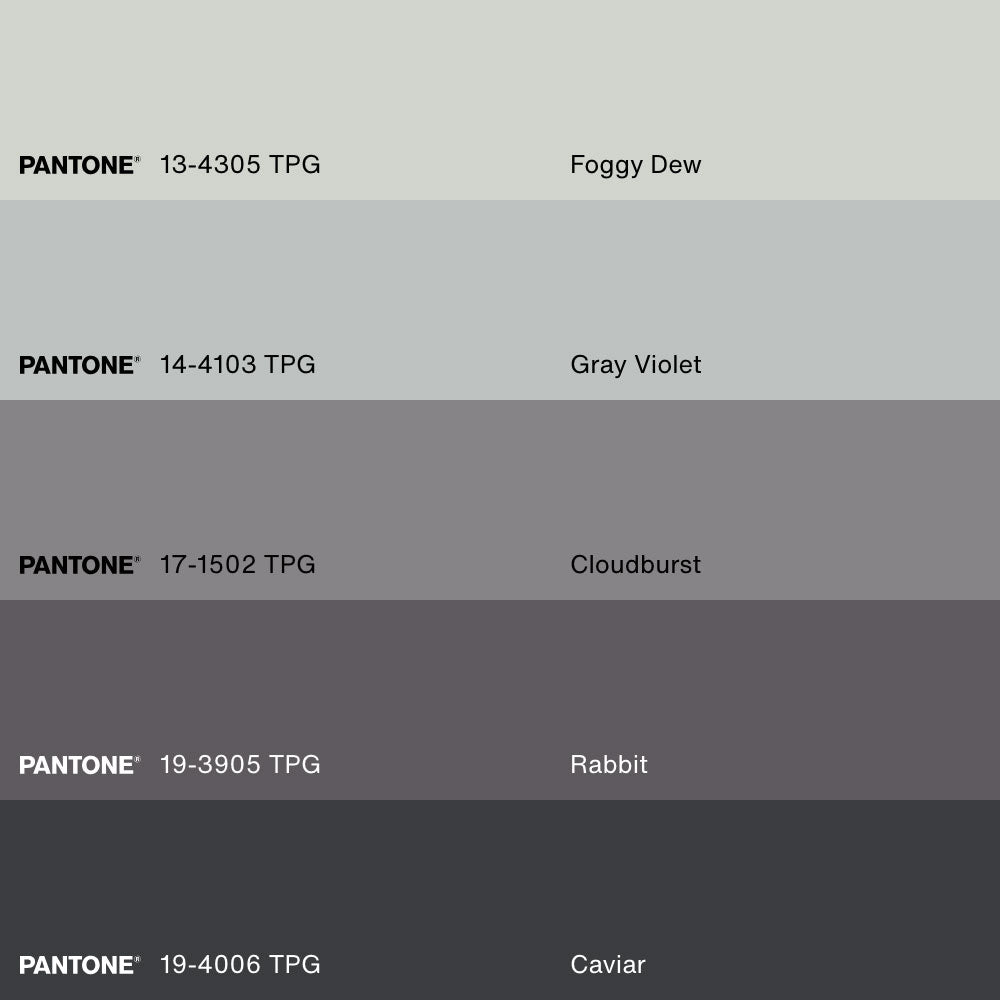
Task: Click the 19-4006 TPG code label
Action: [240, 965]
